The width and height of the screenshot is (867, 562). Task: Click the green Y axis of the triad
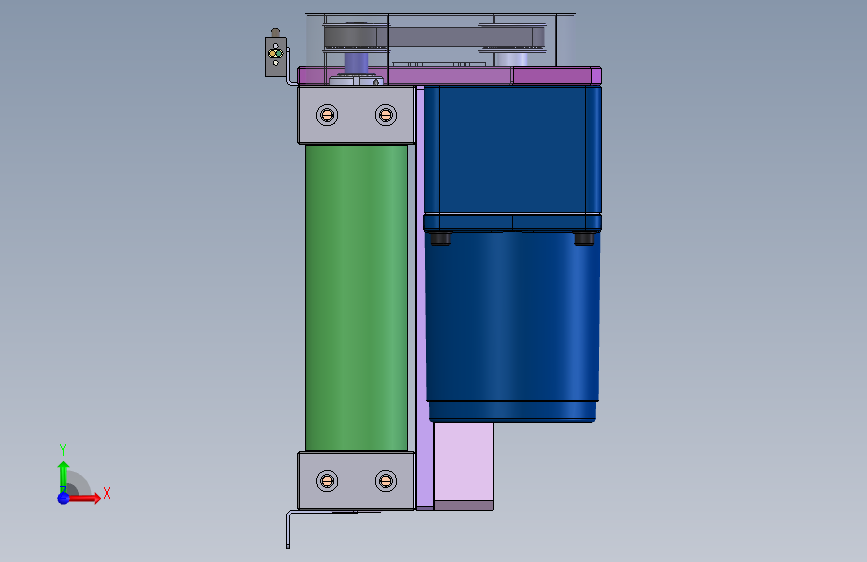click(x=63, y=477)
